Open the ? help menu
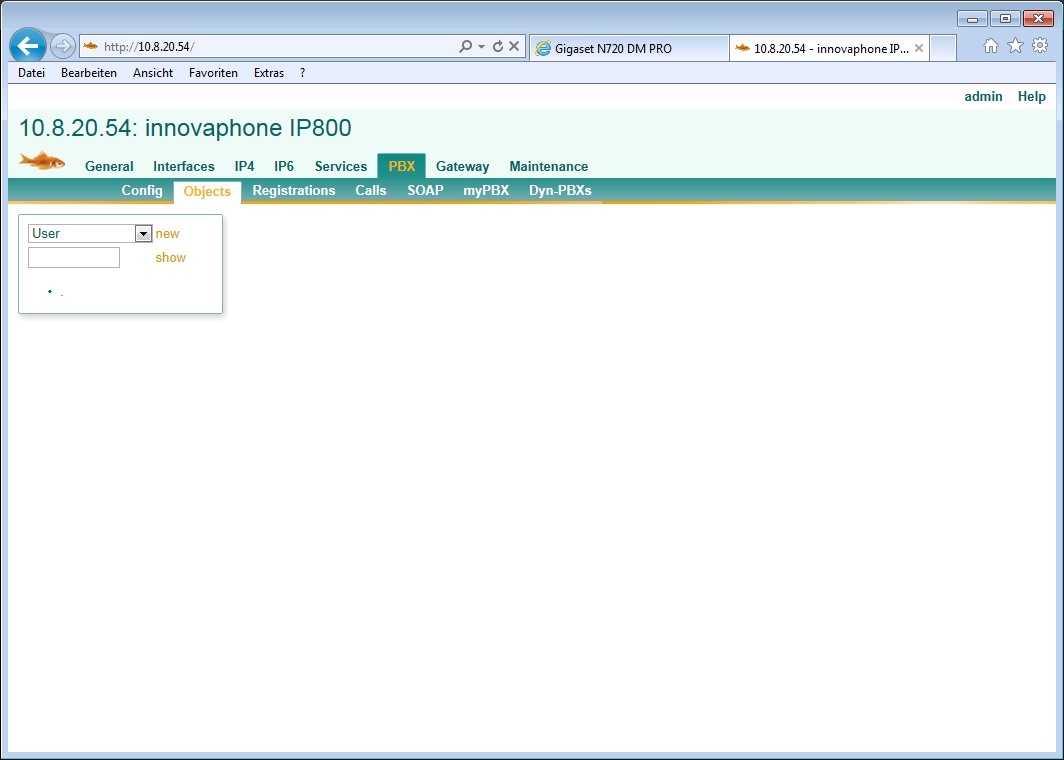Viewport: 1064px width, 760px height. [302, 73]
